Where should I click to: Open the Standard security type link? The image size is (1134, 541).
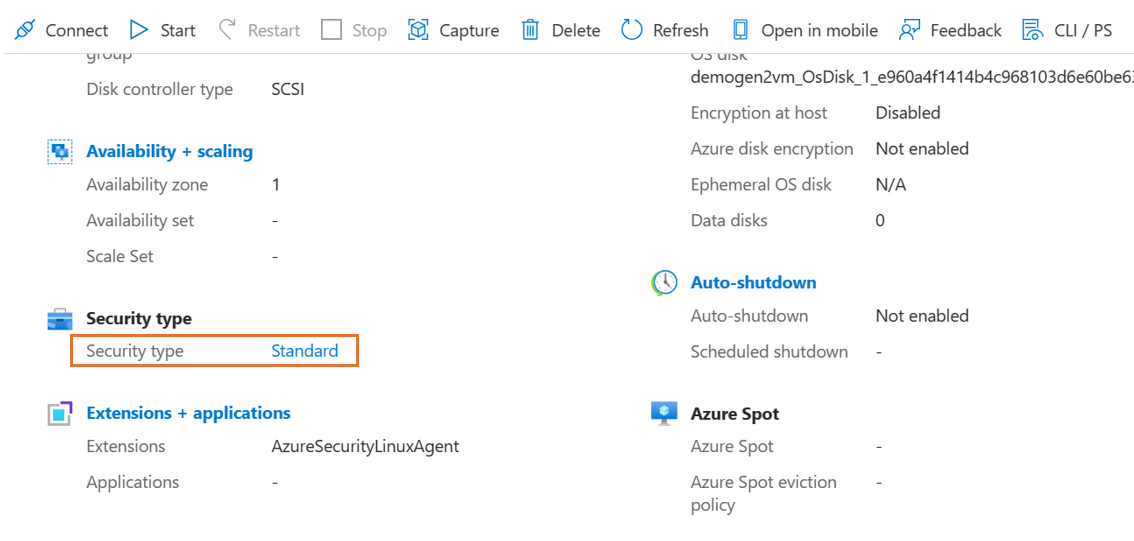coord(304,351)
